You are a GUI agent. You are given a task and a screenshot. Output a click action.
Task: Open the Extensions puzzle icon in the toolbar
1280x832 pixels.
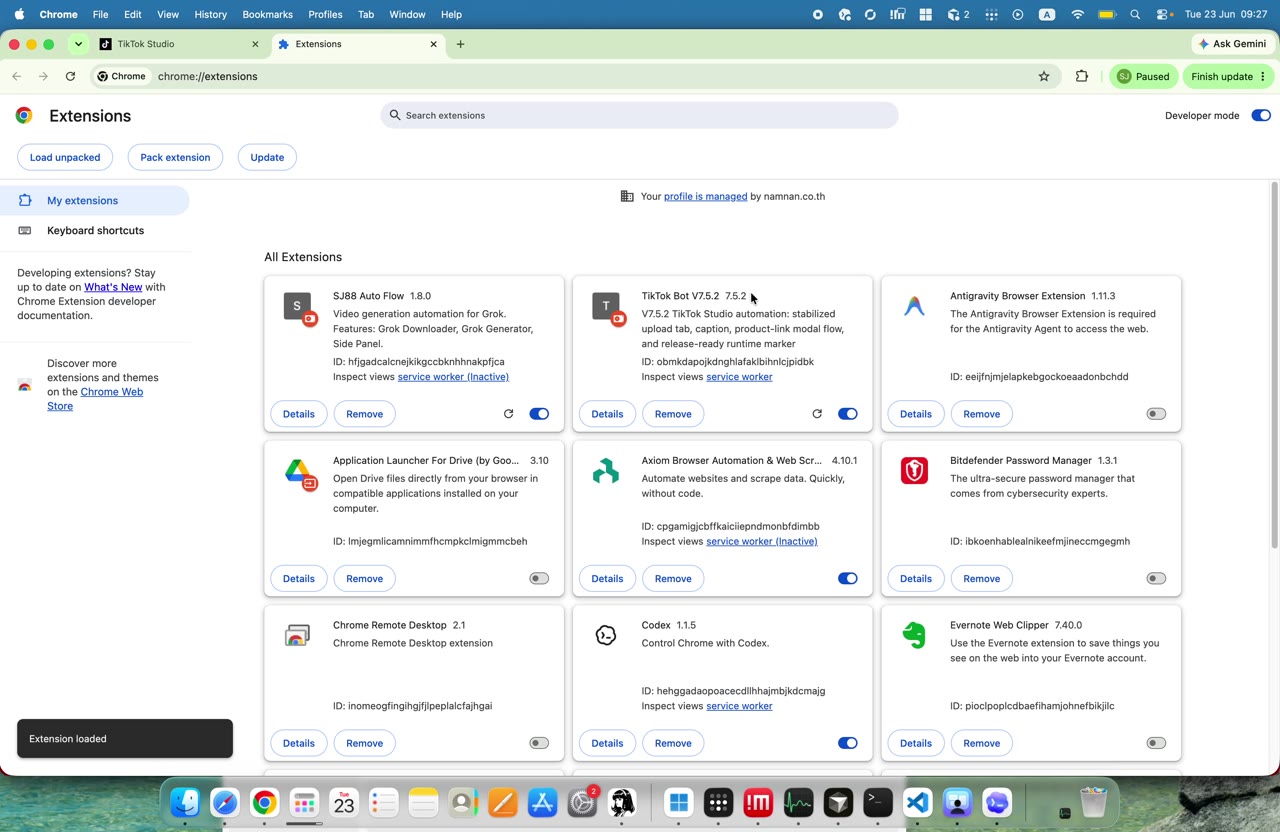[x=1082, y=76]
